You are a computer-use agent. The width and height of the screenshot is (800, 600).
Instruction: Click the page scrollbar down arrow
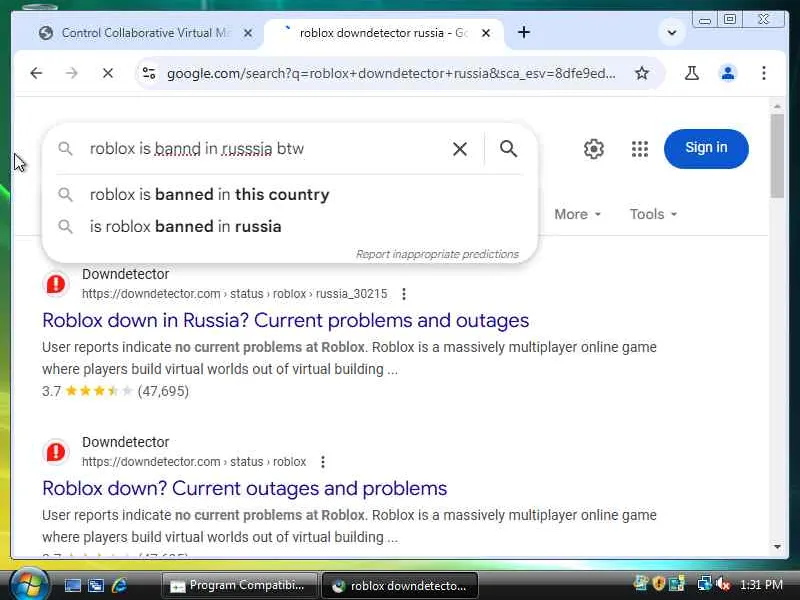[777, 547]
